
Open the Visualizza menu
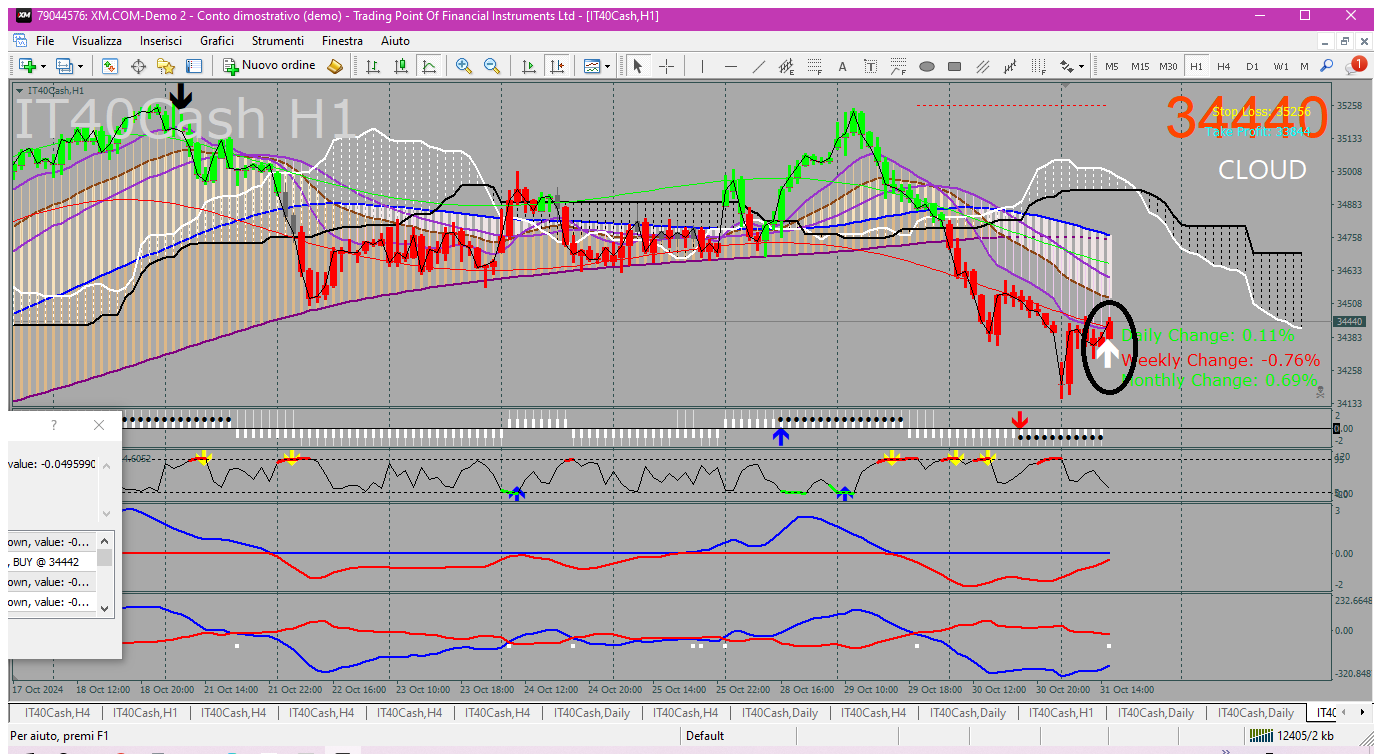tap(97, 41)
